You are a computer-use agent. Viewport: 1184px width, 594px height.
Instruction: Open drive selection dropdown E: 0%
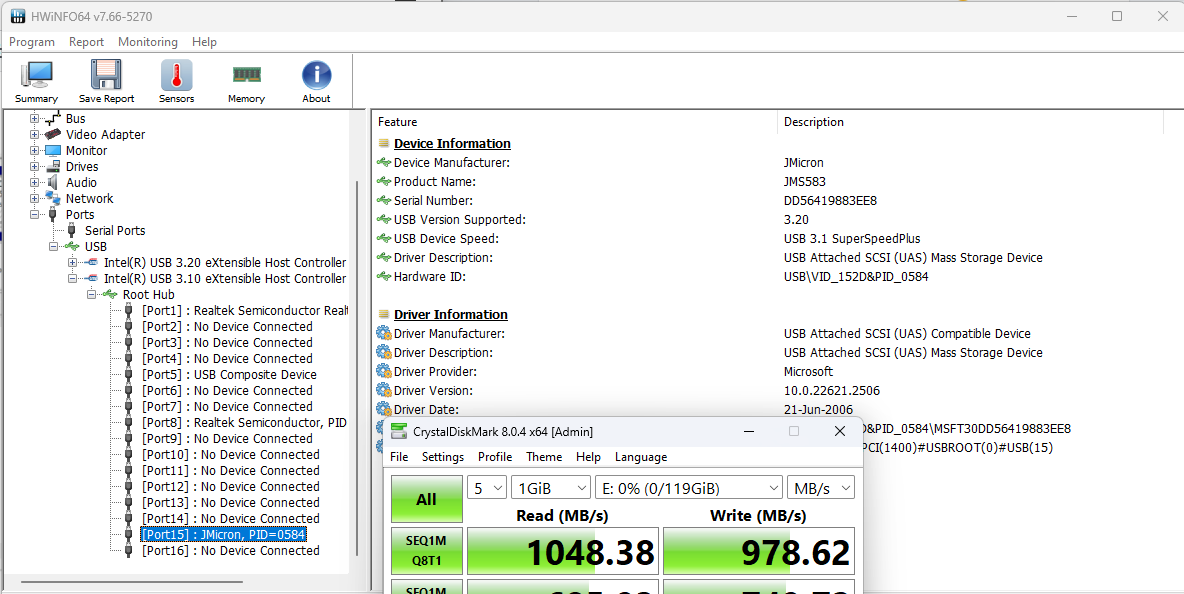click(x=689, y=488)
